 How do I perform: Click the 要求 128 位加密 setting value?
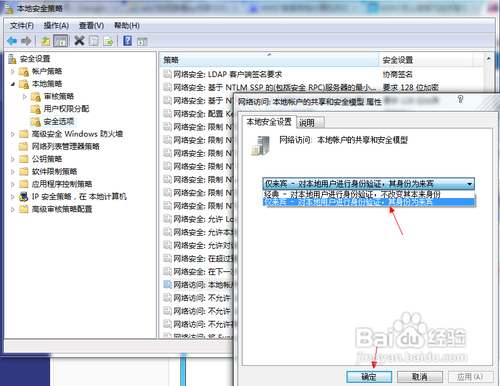410,88
